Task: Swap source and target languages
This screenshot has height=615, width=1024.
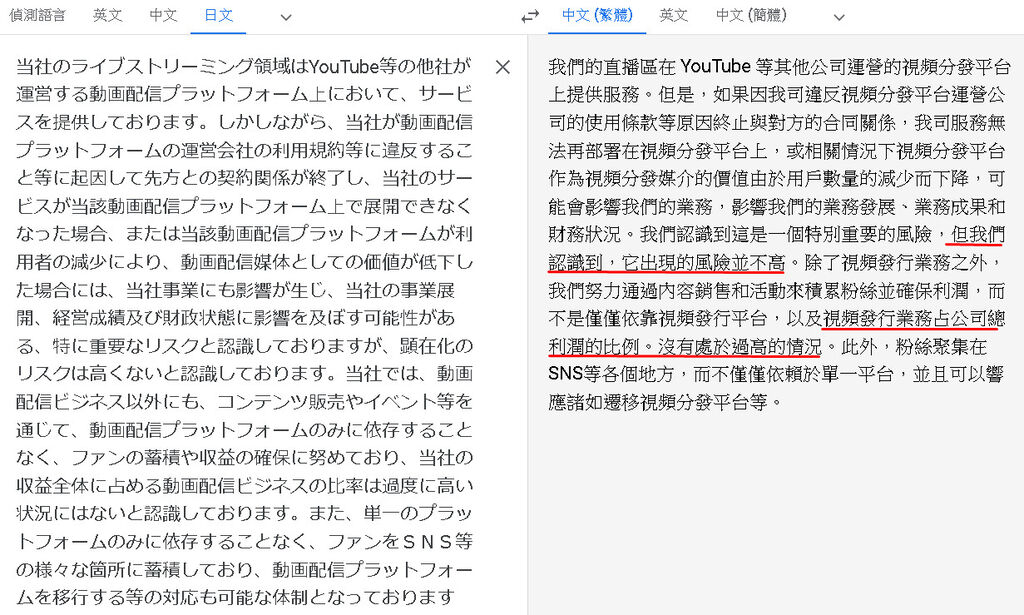Action: (x=530, y=16)
